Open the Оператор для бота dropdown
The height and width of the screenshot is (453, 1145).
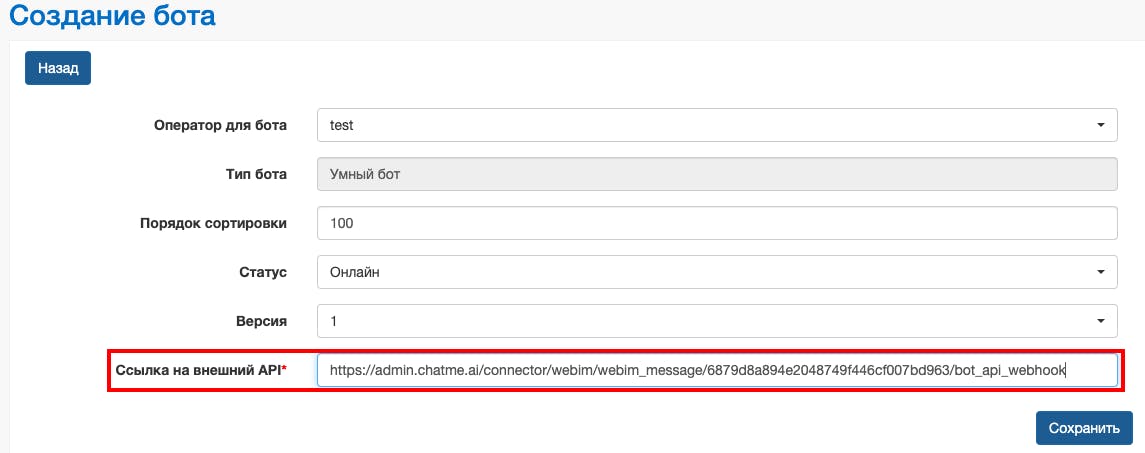tap(716, 126)
